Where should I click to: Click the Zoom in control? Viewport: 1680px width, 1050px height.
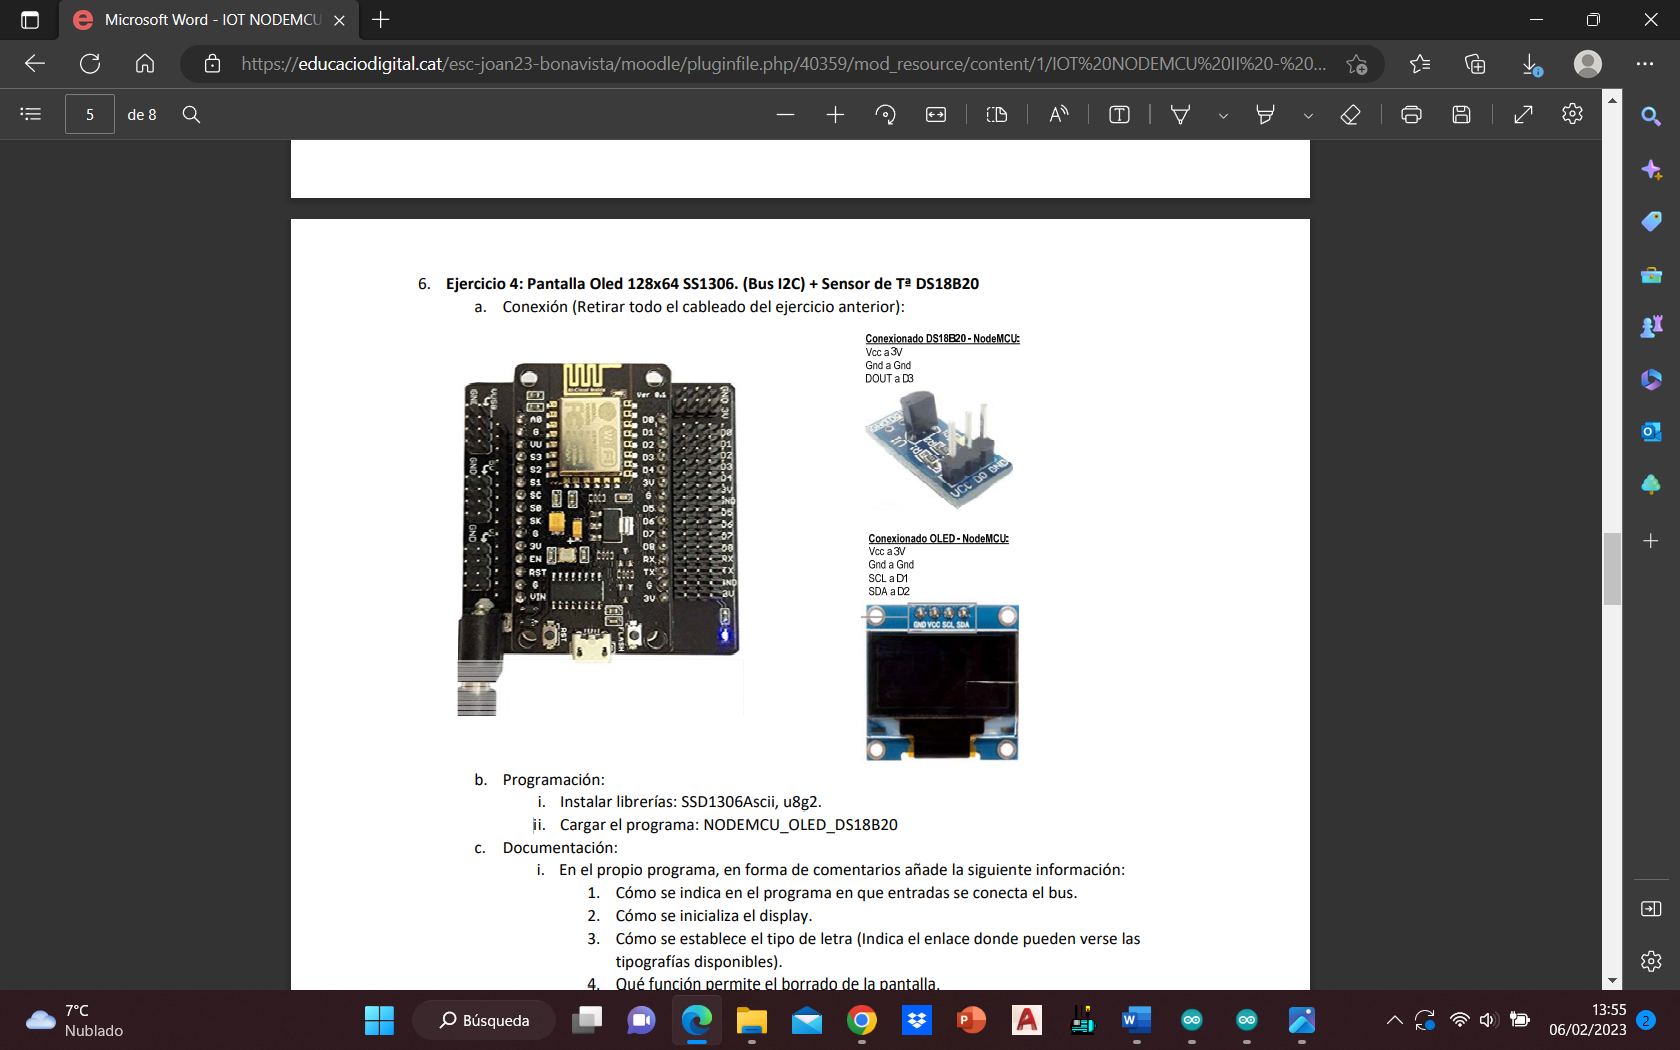pos(835,114)
